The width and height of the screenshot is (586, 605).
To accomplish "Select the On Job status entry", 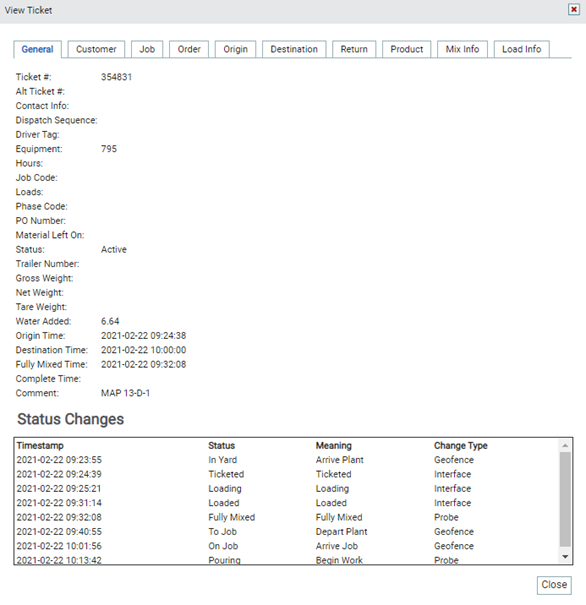I will pos(223,546).
